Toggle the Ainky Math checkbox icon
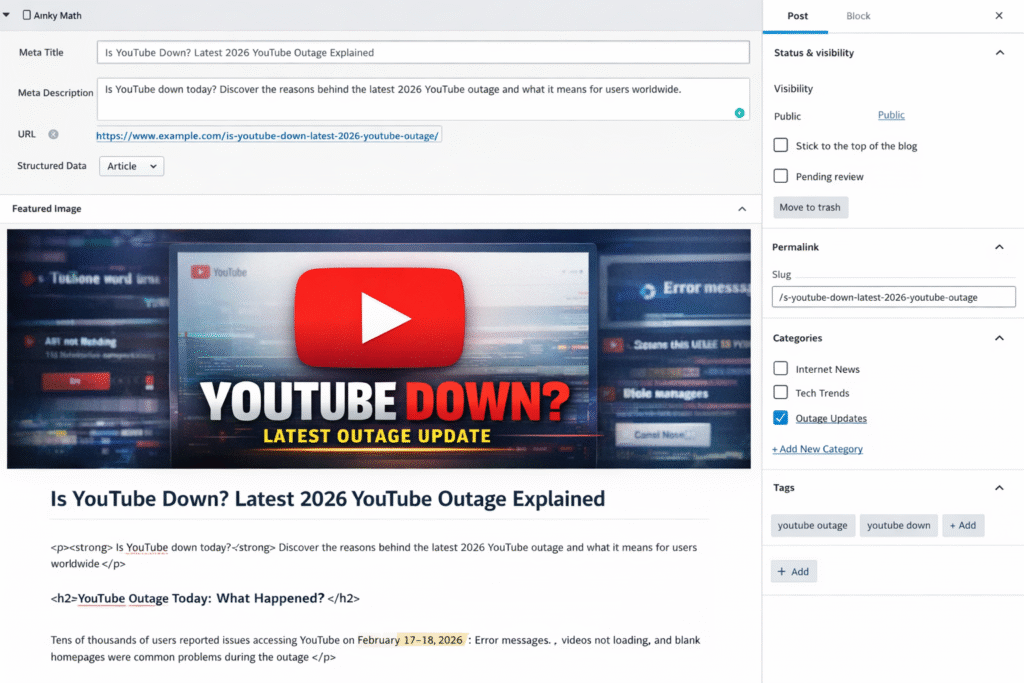The width and height of the screenshot is (1024, 683). tap(27, 14)
